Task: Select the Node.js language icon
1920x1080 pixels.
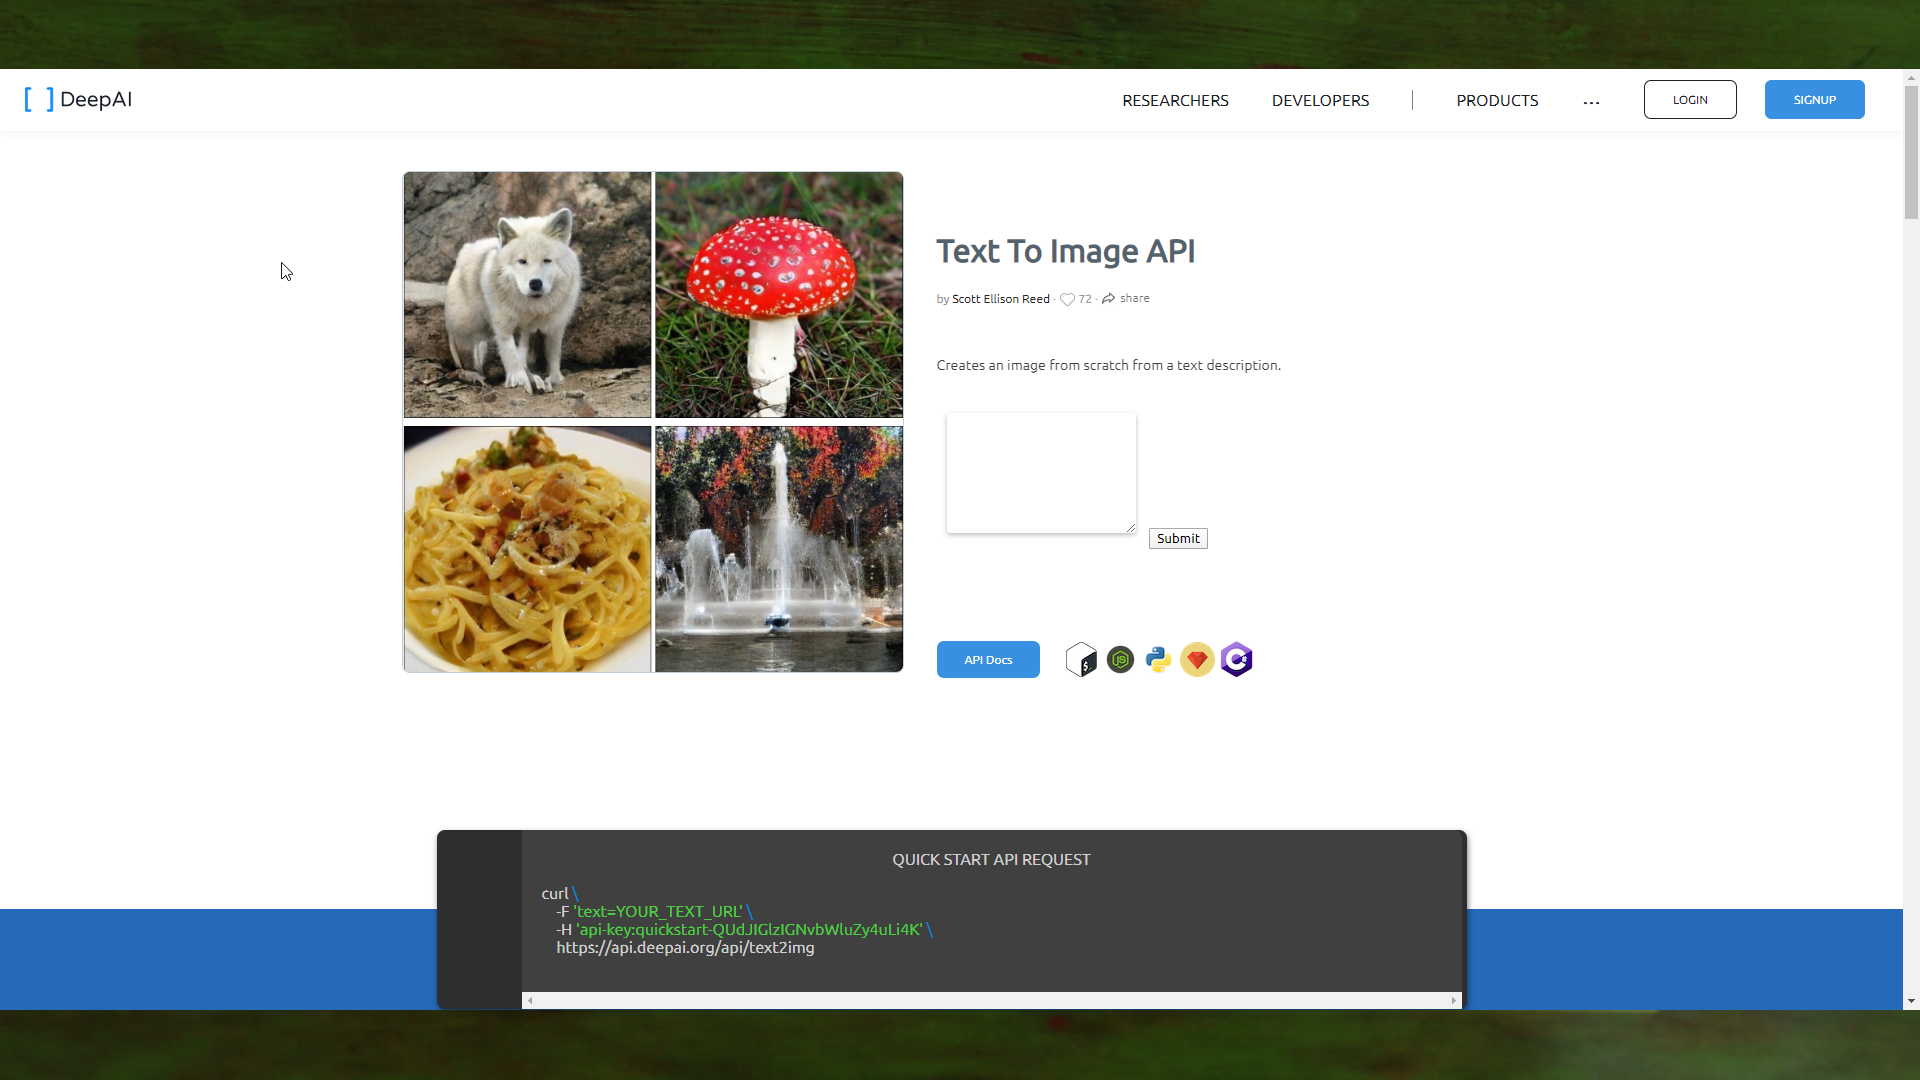Action: pyautogui.click(x=1120, y=660)
